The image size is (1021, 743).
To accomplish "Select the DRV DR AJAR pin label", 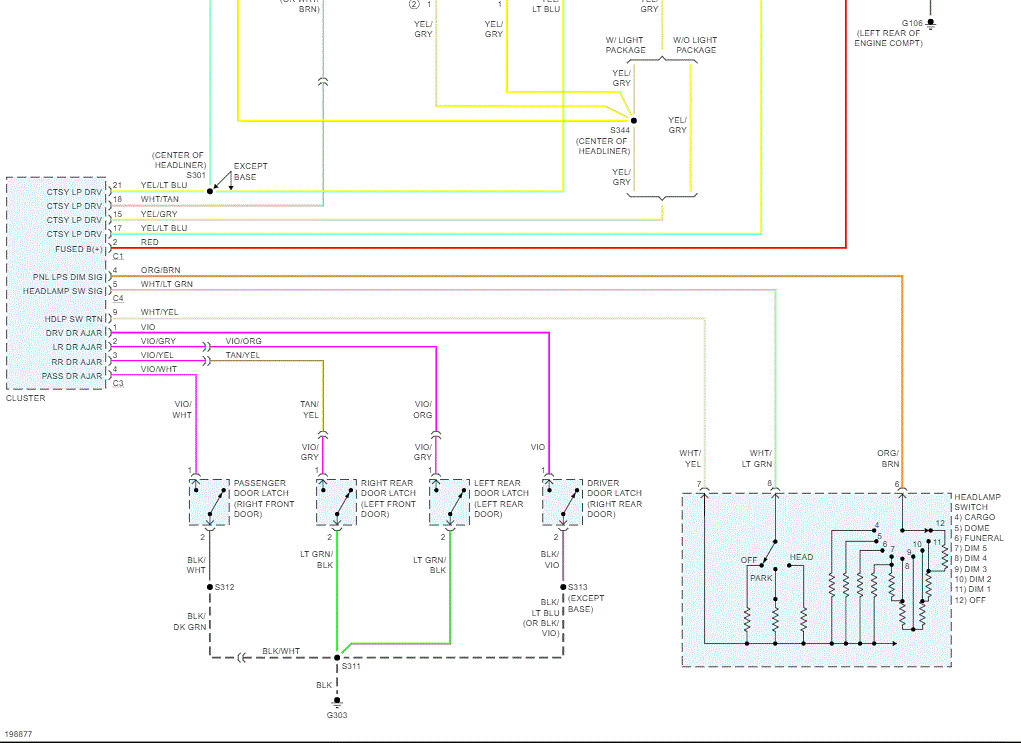I will click(74, 333).
